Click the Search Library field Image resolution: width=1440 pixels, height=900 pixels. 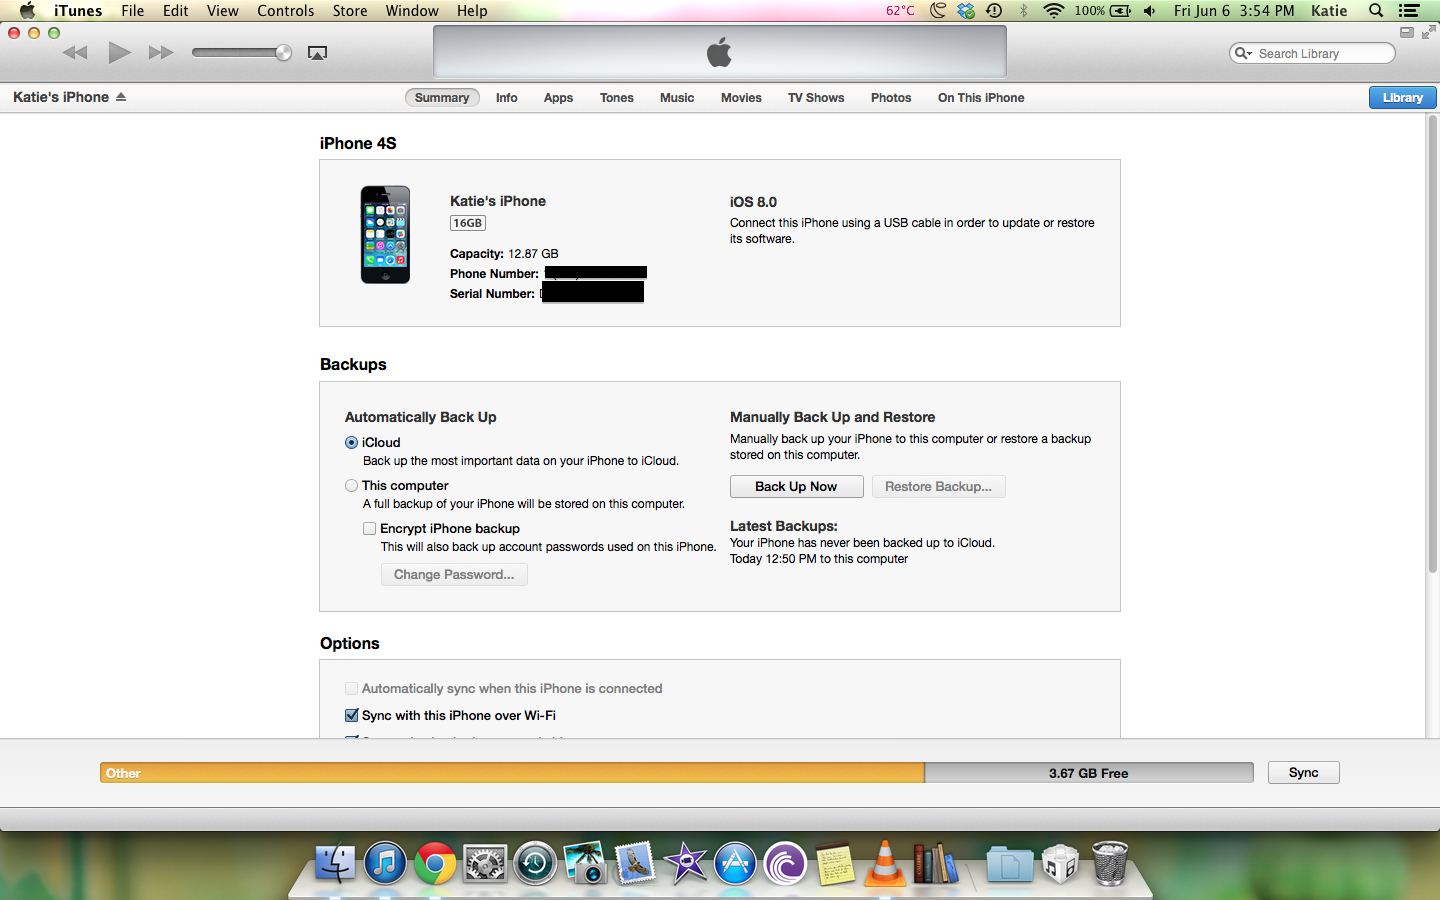pyautogui.click(x=1312, y=53)
